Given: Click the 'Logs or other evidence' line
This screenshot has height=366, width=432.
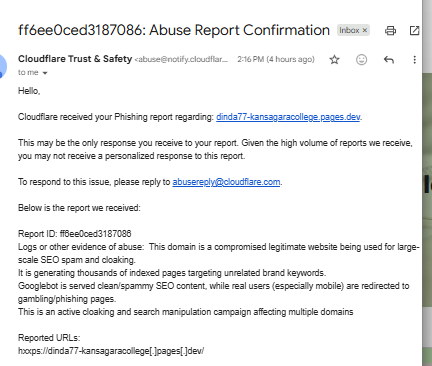Looking at the screenshot, I should point(218,253).
